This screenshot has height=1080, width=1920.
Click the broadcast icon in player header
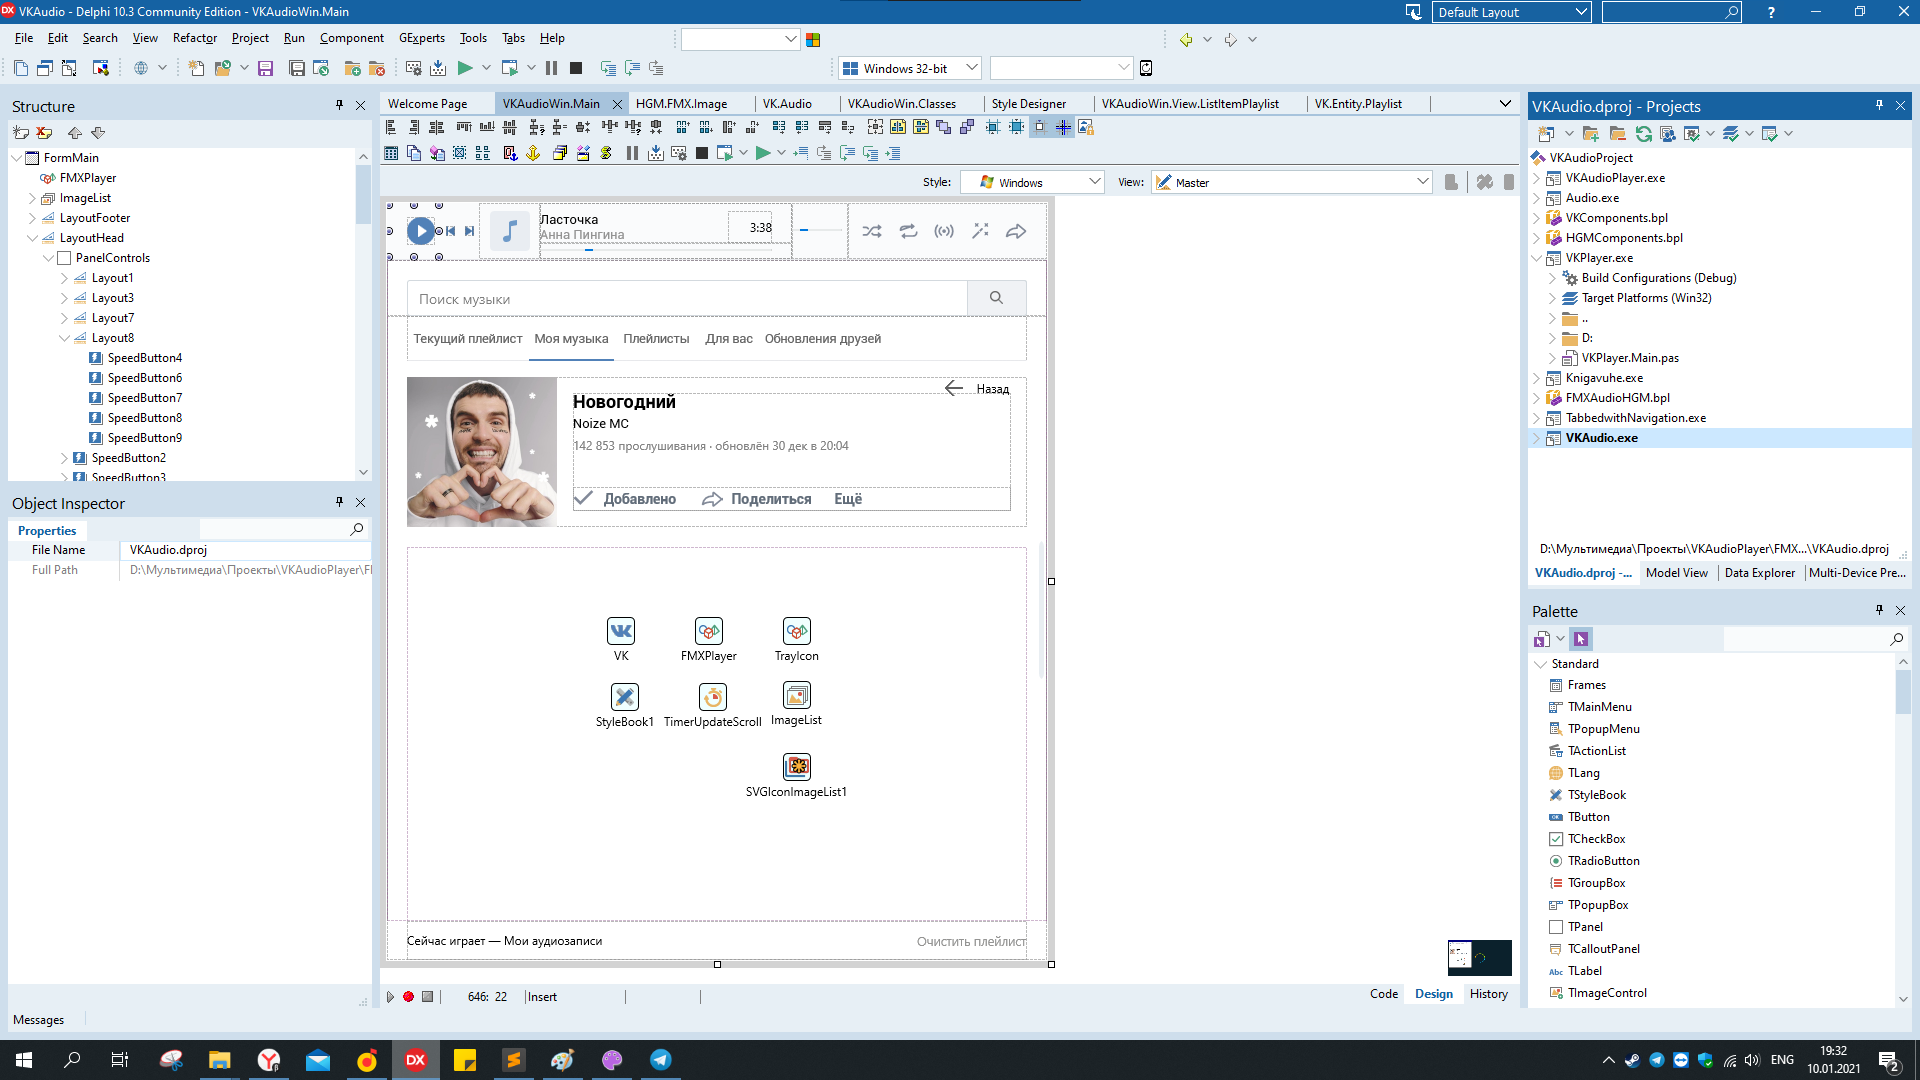pos(944,231)
